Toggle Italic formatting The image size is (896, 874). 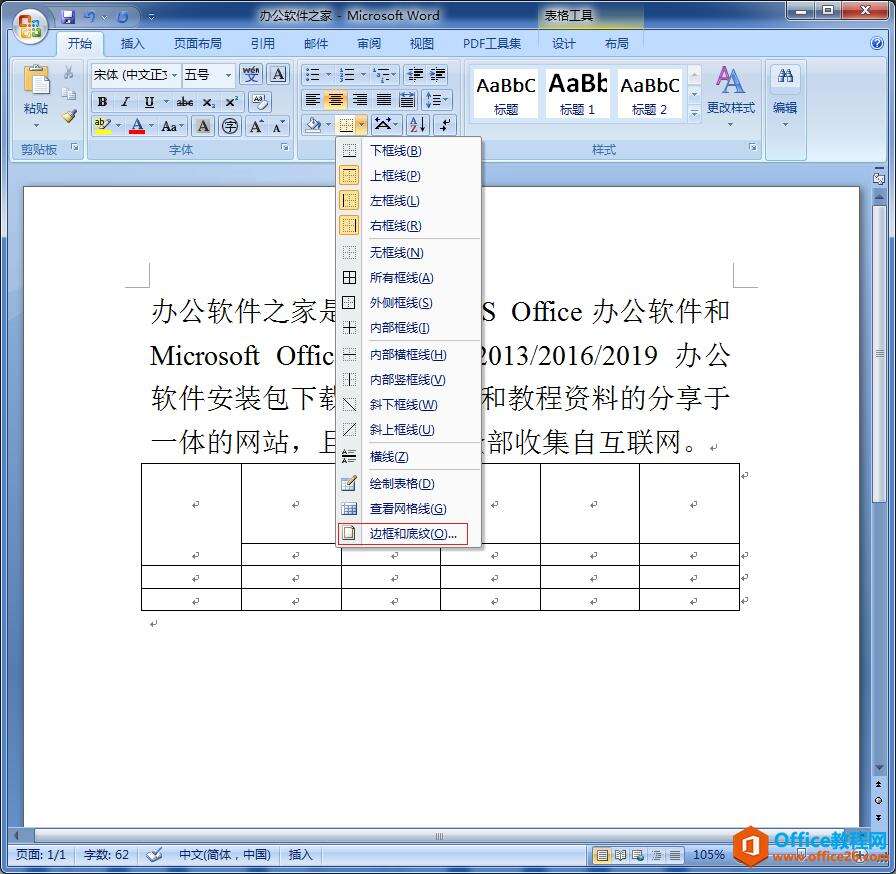tap(125, 102)
